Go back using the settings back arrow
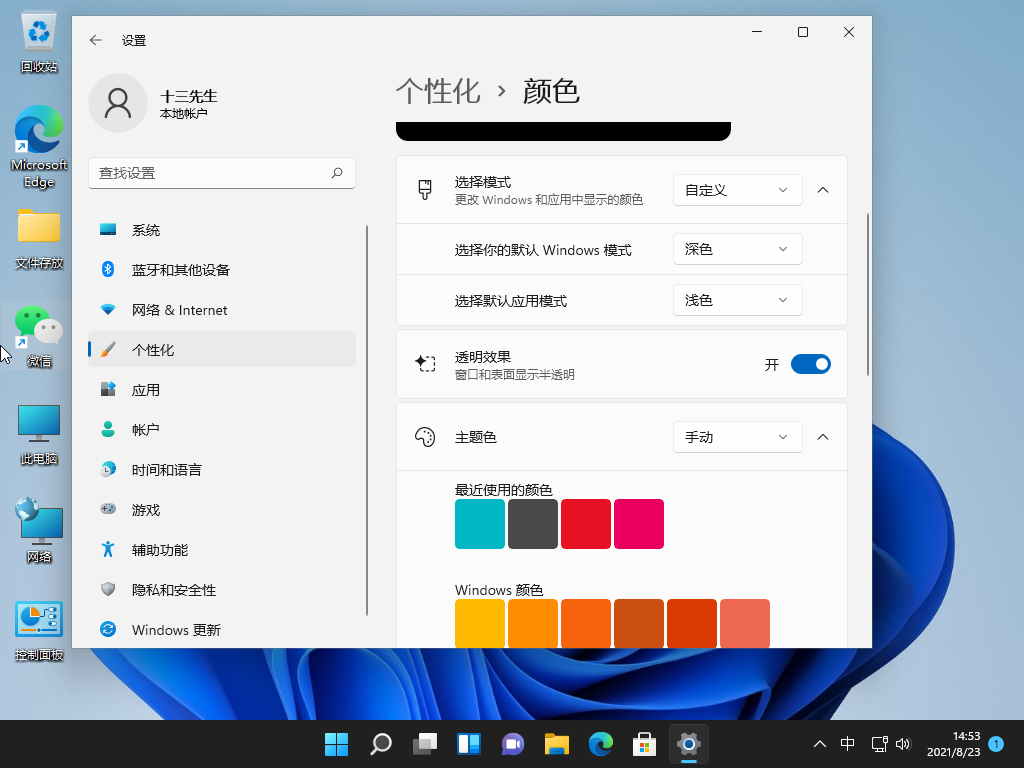Screen dimensions: 1024x768 tap(95, 40)
